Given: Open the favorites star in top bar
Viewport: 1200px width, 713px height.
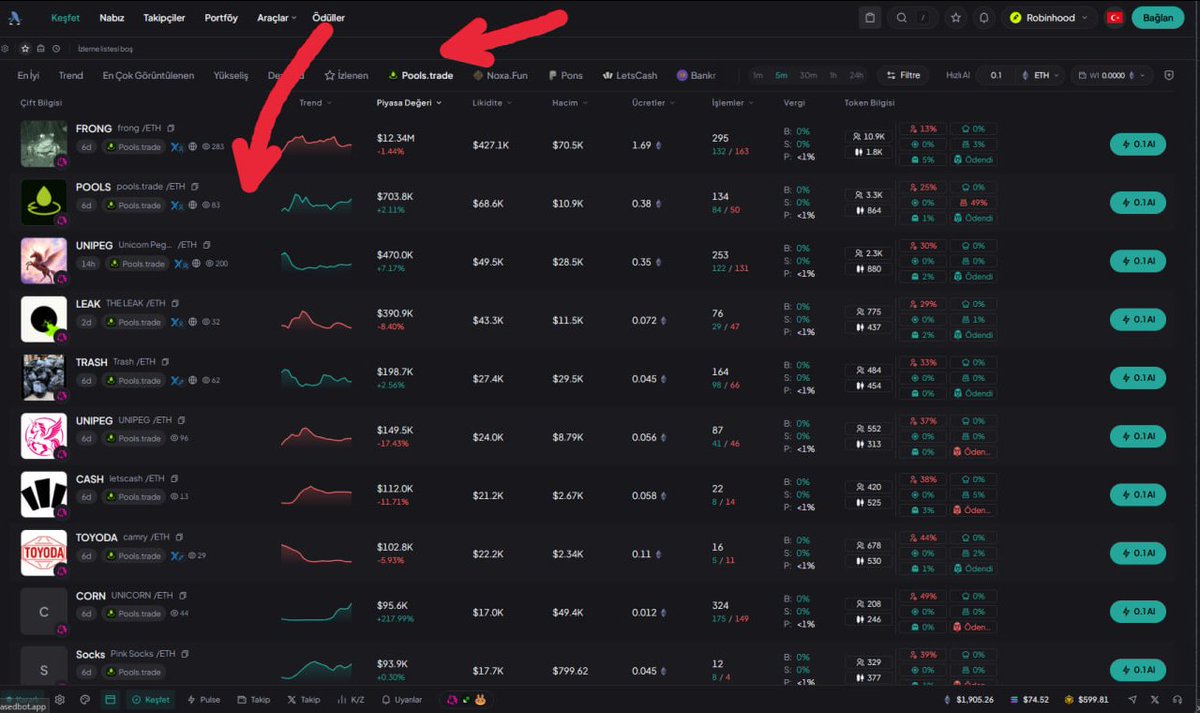Looking at the screenshot, I should [956, 18].
